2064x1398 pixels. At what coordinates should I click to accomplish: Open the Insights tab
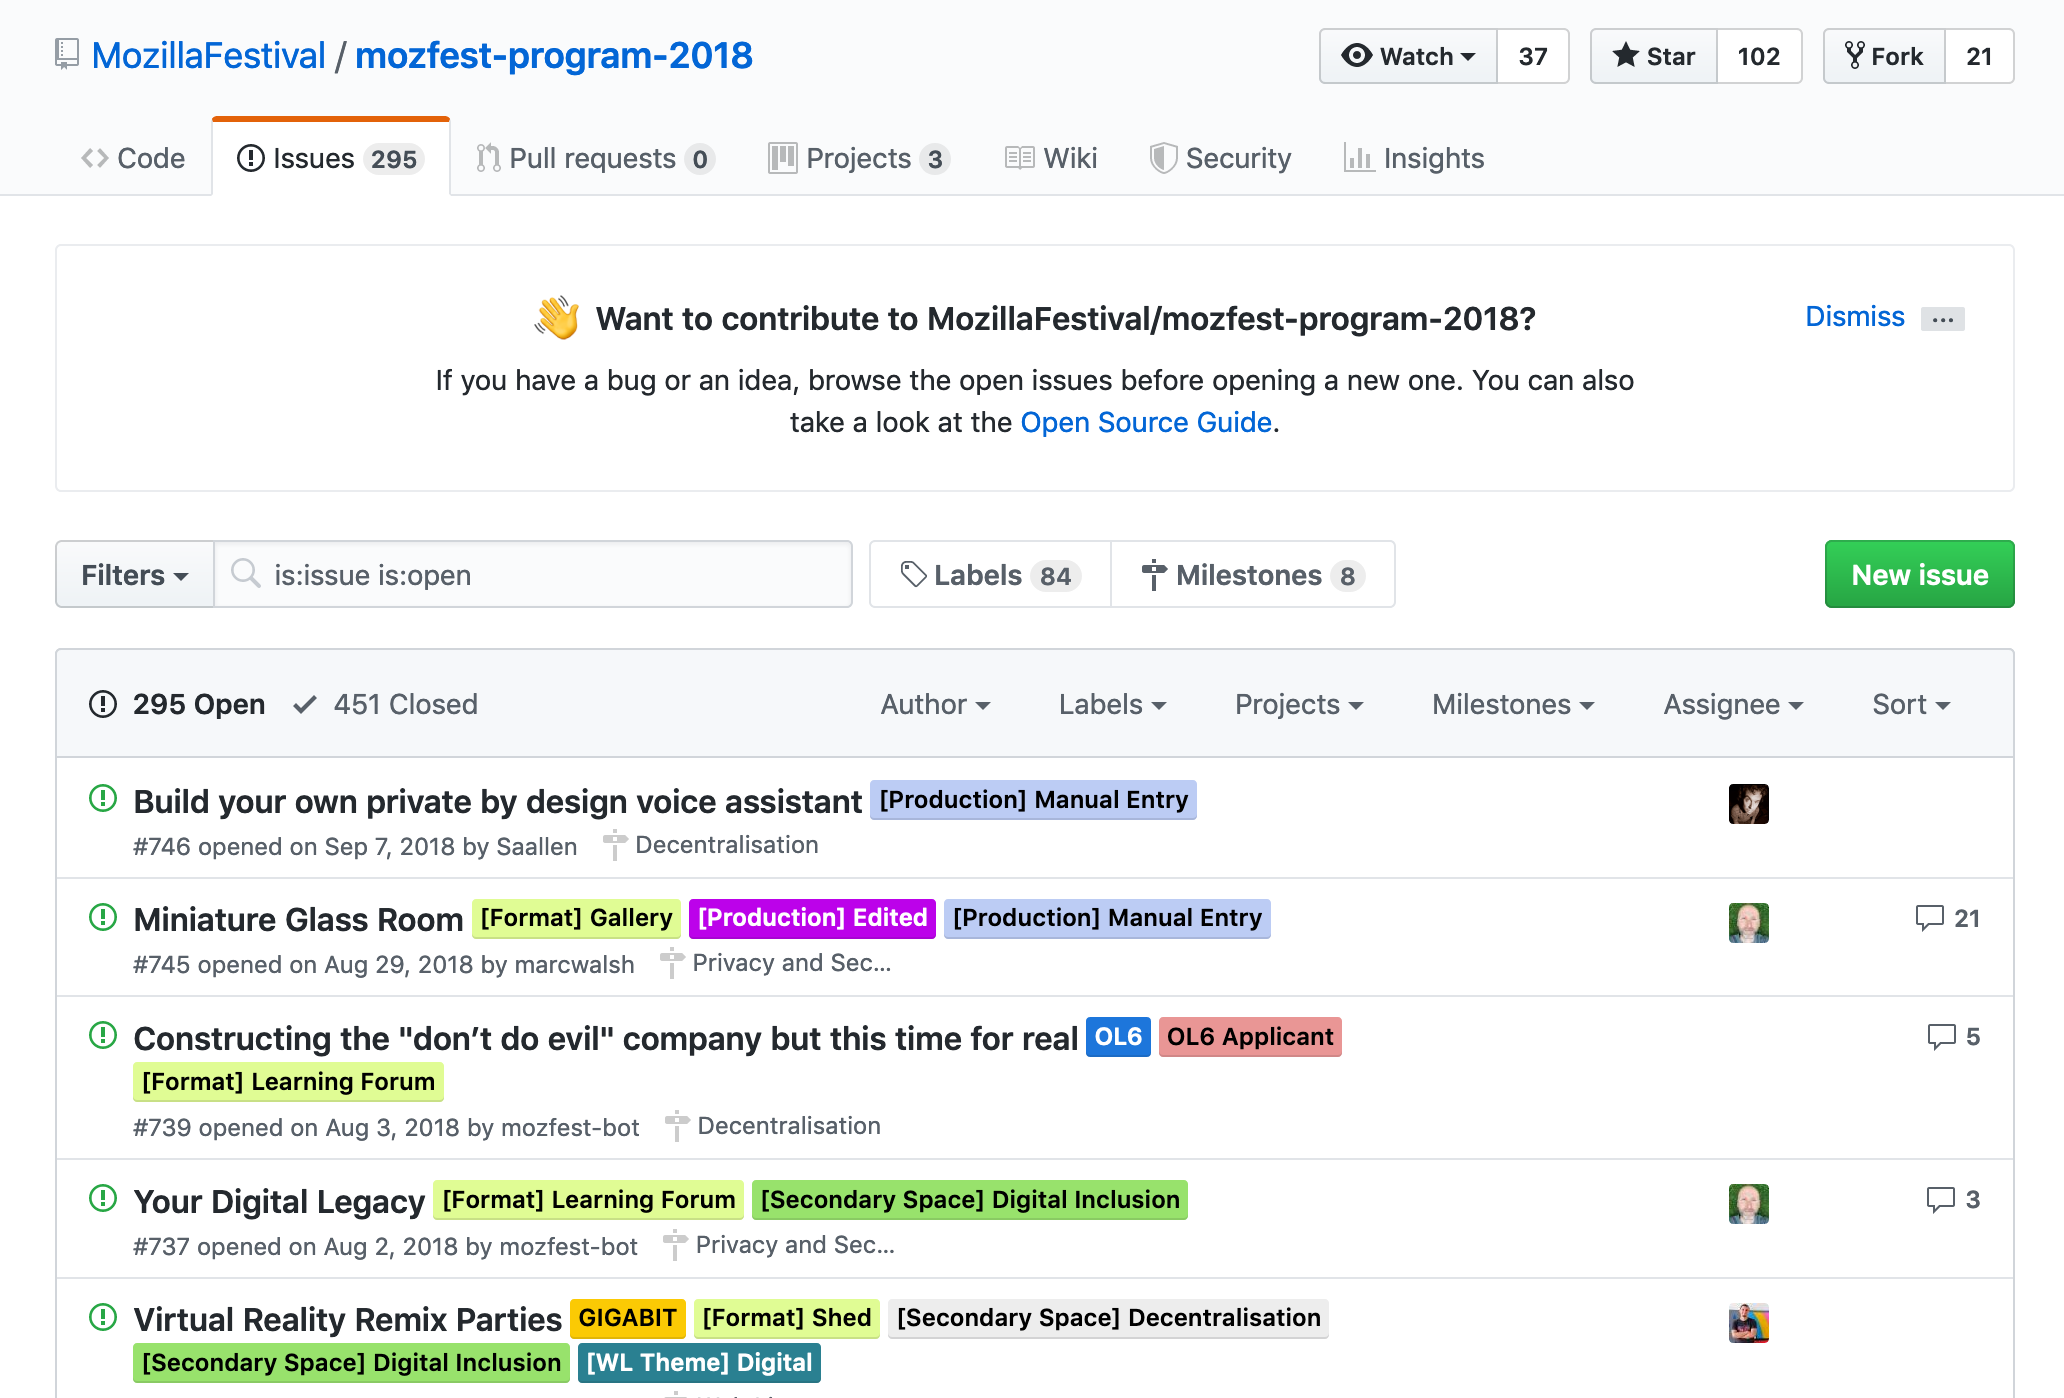click(x=1414, y=158)
